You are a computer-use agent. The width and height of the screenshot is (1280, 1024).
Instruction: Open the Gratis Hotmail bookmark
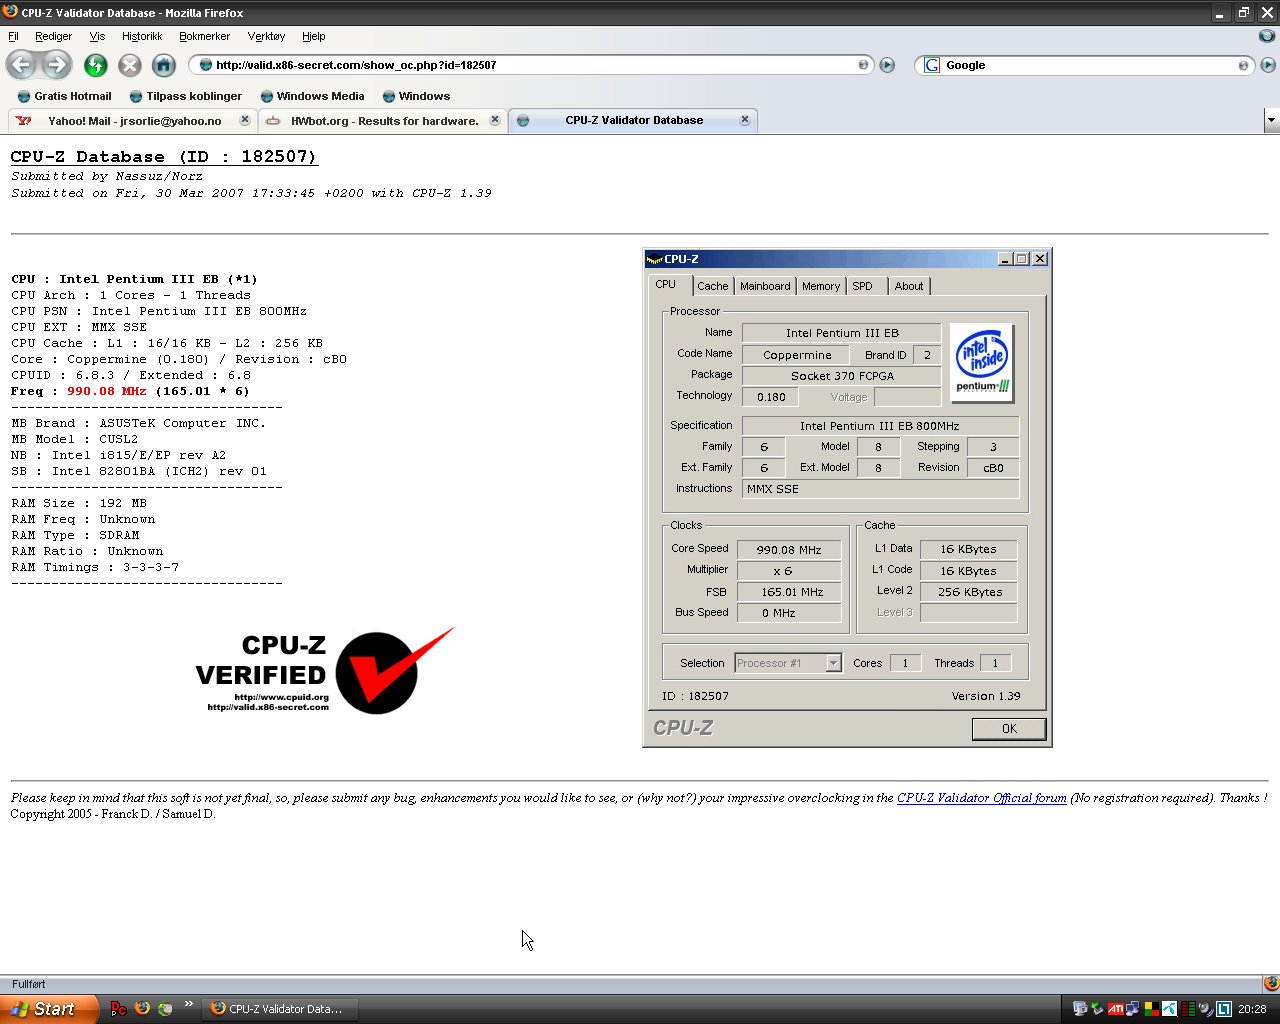[64, 96]
